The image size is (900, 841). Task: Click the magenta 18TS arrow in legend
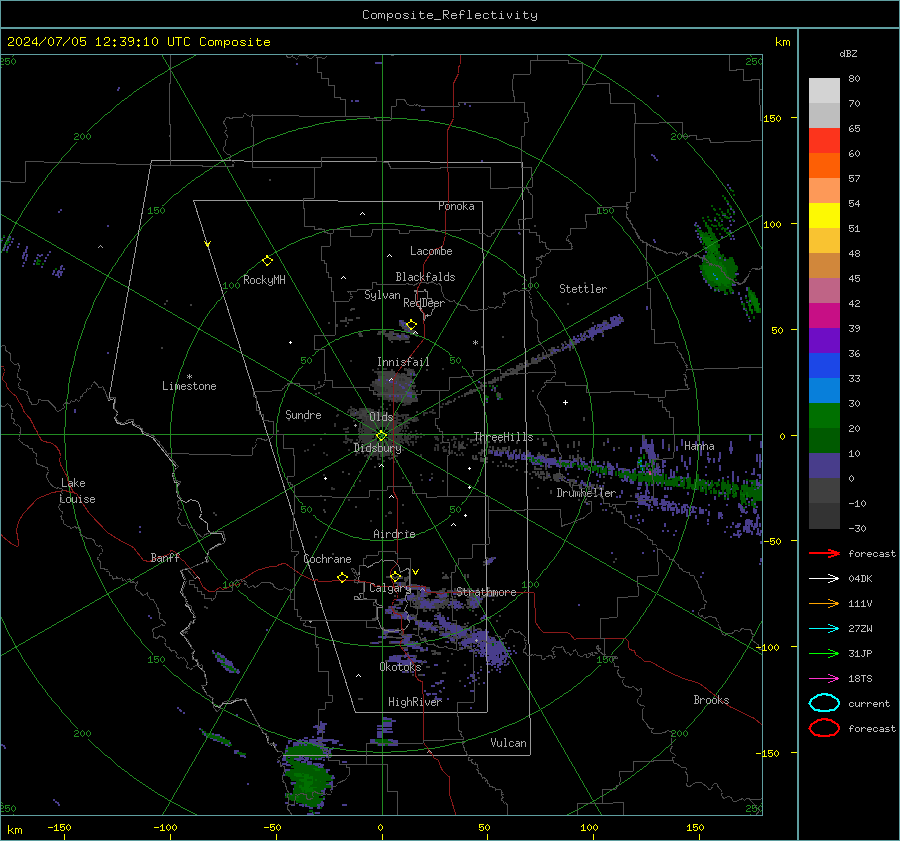(824, 678)
